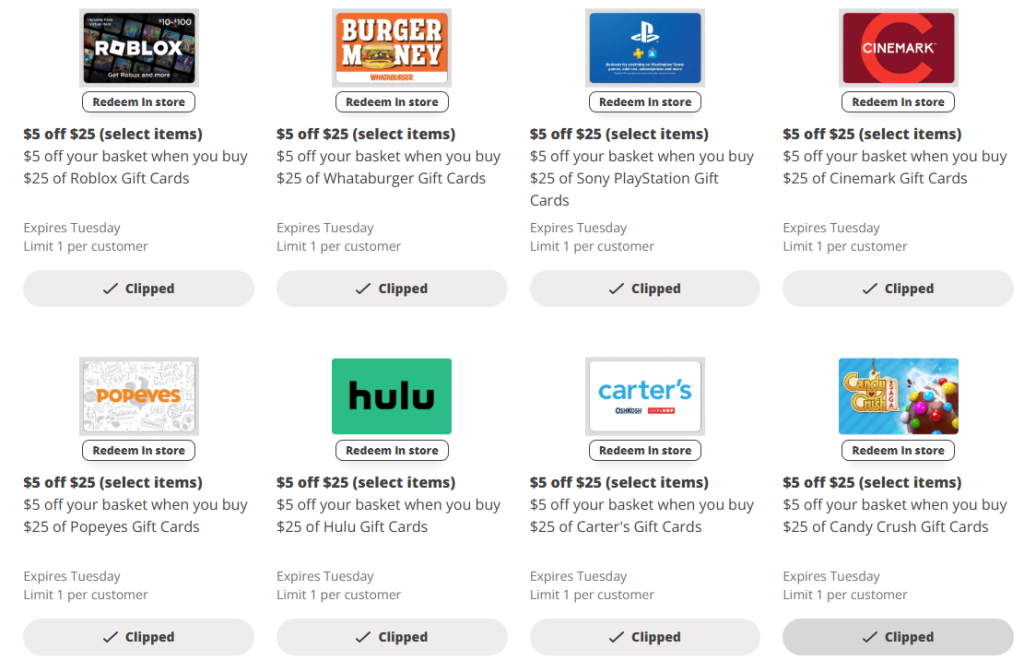The height and width of the screenshot is (672, 1024).
Task: Unclip the Roblox gift card coupon
Action: click(x=139, y=289)
